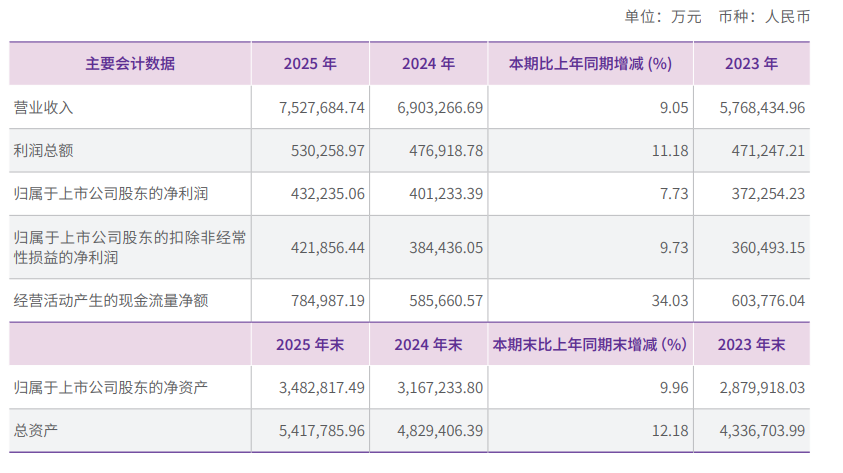843x473 pixels.
Task: Select the 2023 年 column header
Action: (x=751, y=64)
